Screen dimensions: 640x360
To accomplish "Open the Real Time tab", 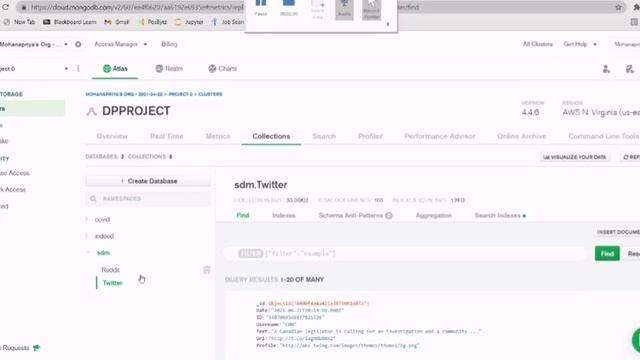I will [x=167, y=136].
